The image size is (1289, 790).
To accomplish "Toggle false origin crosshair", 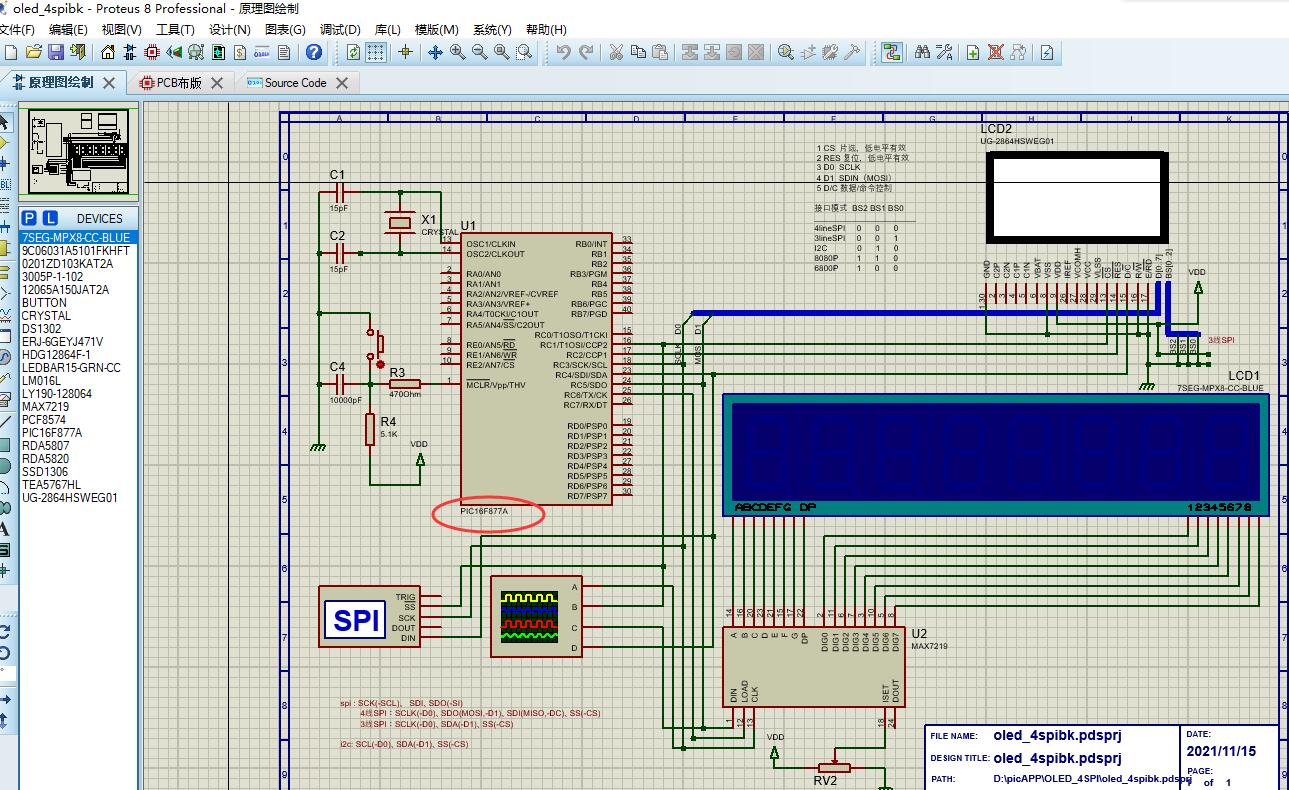I will pos(406,52).
